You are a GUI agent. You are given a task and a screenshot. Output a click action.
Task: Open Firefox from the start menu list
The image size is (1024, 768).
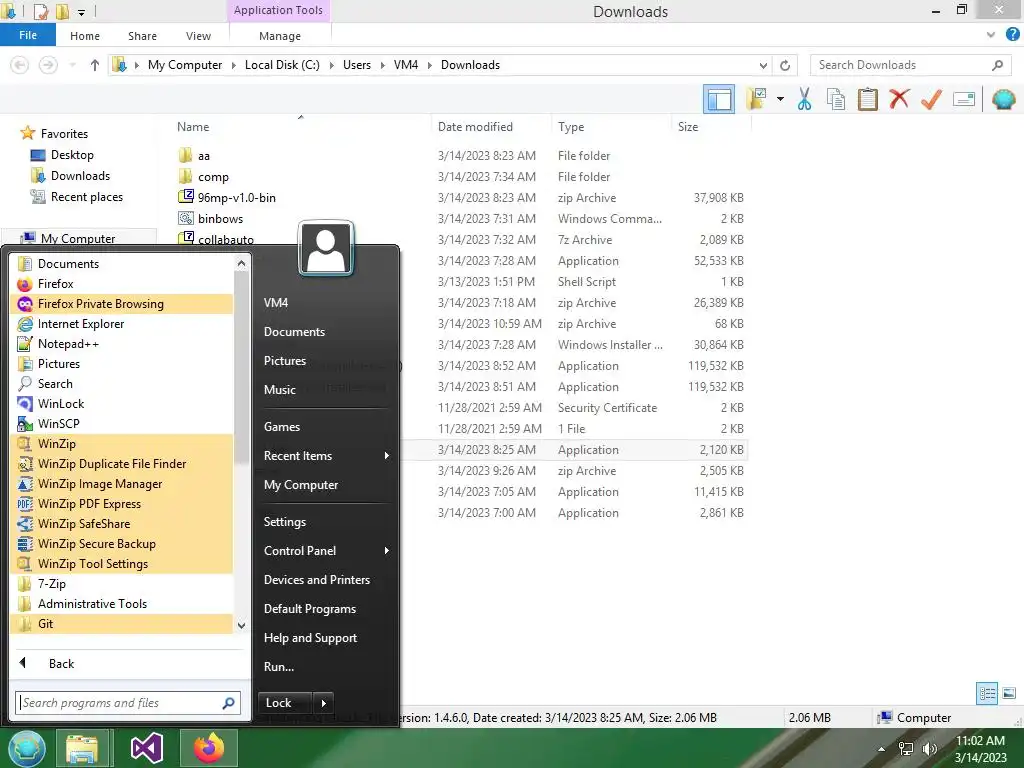point(122,284)
